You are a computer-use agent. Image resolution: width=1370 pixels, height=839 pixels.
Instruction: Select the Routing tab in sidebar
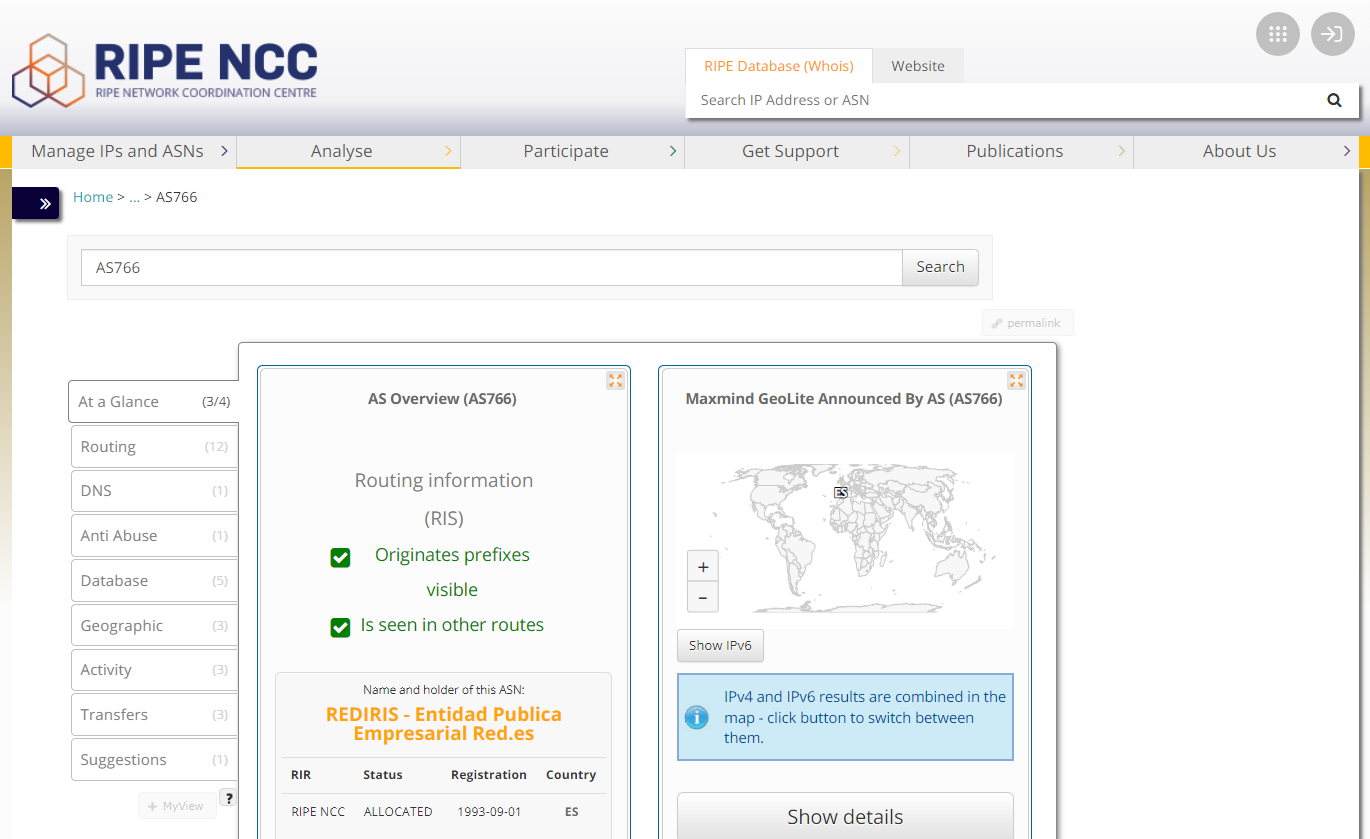tap(153, 447)
